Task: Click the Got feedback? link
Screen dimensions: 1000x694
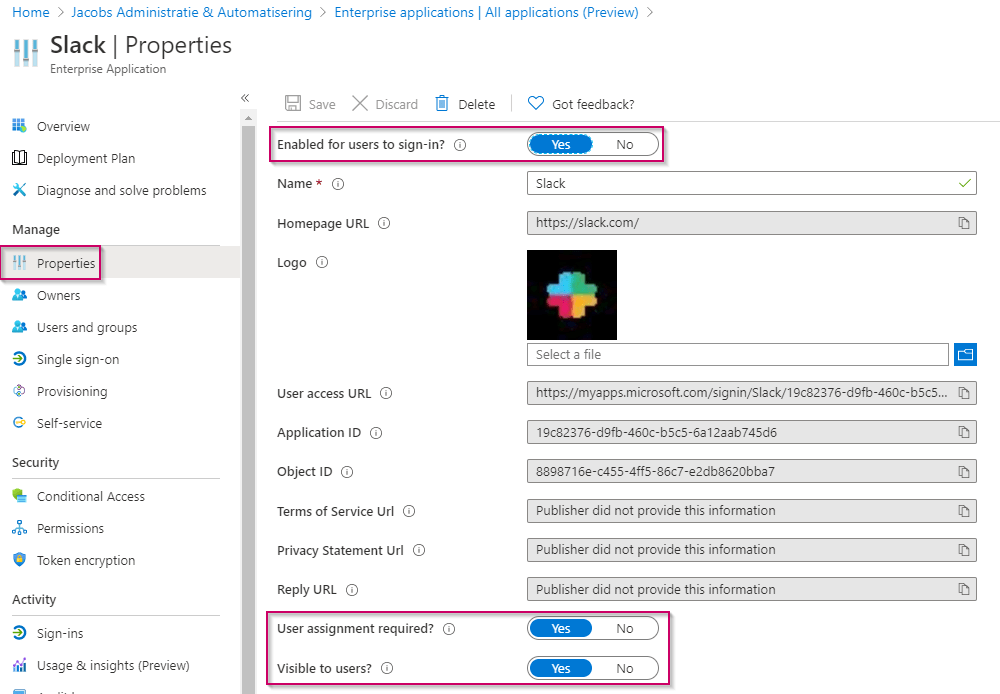Action: point(592,104)
